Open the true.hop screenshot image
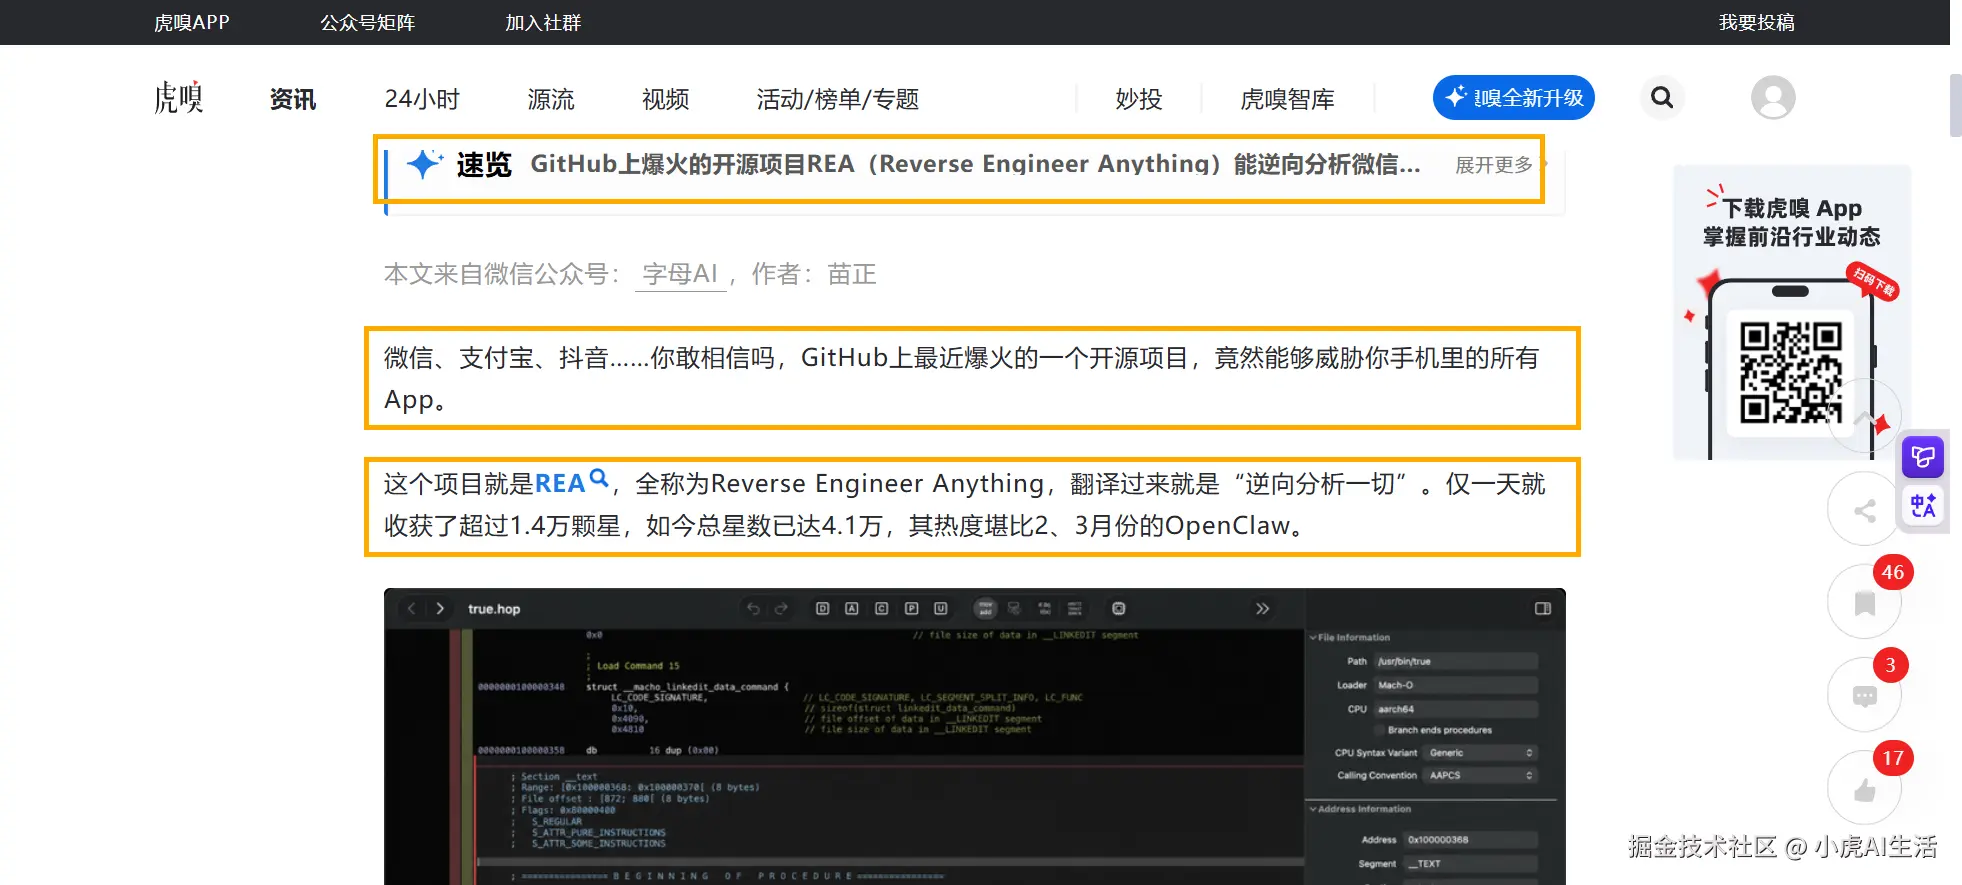Screen dimensions: 1962x885 pos(975,737)
